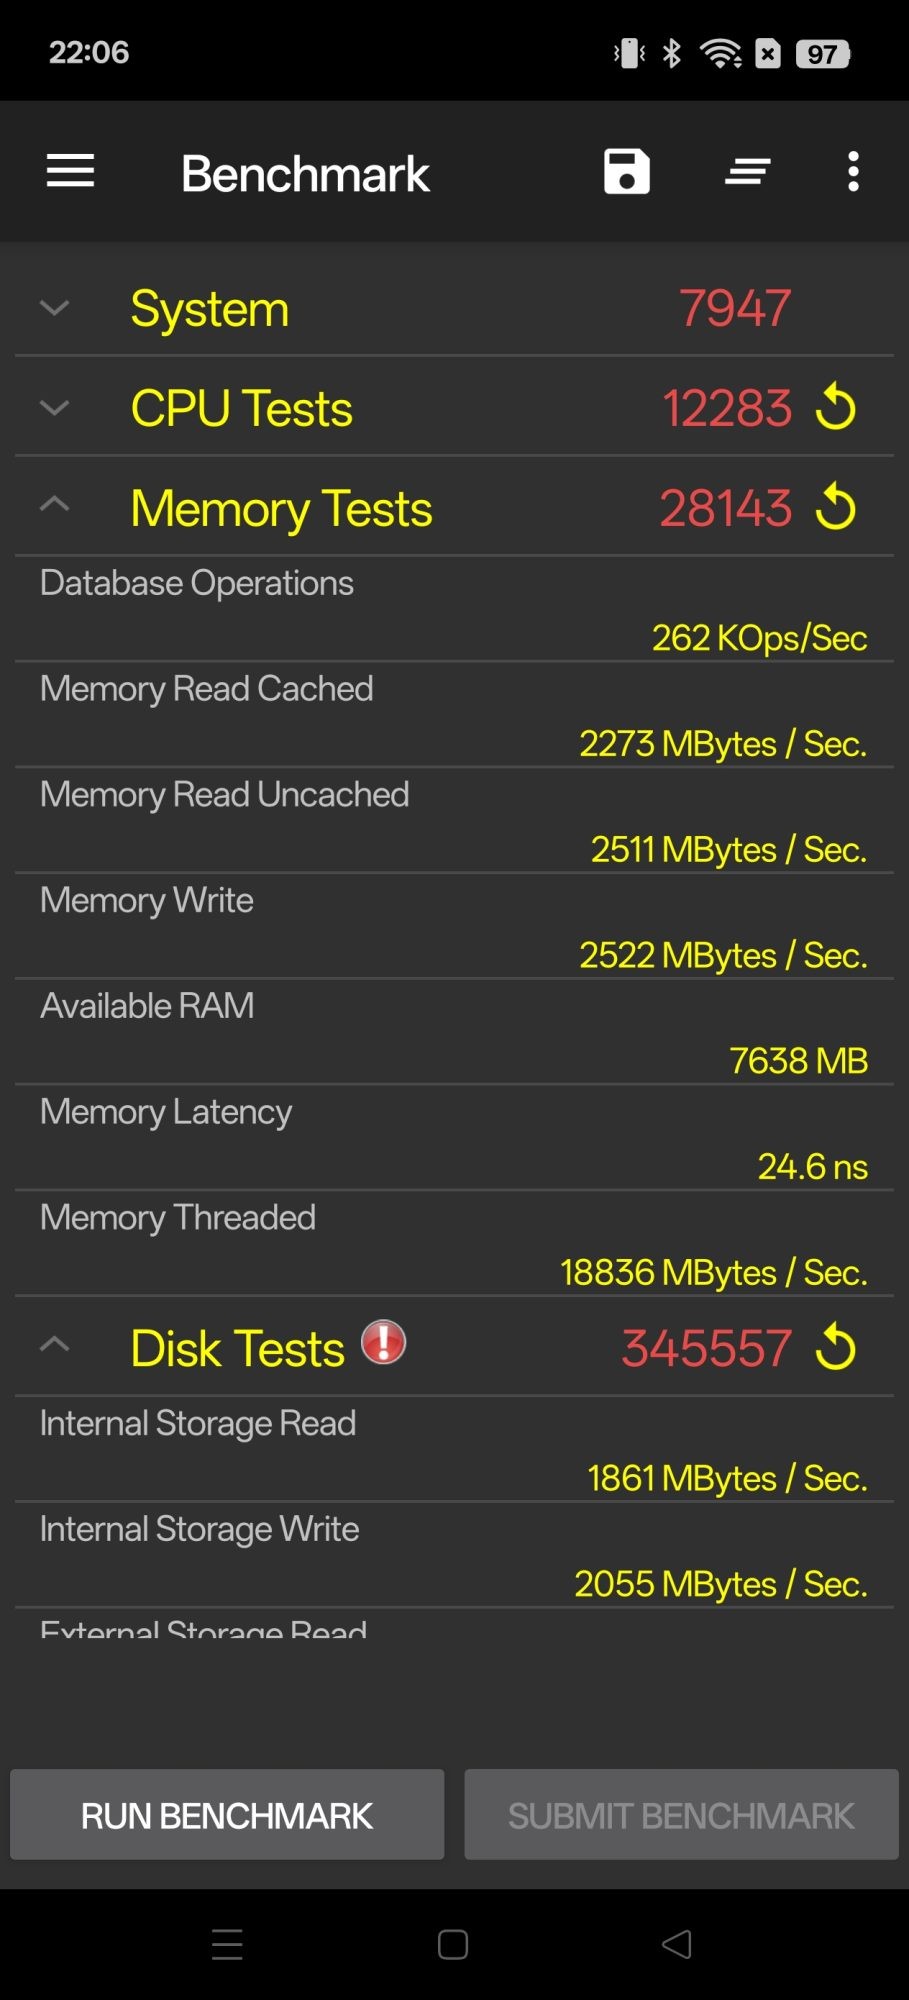
Task: Save benchmark results with the floppy disk icon
Action: click(x=627, y=172)
